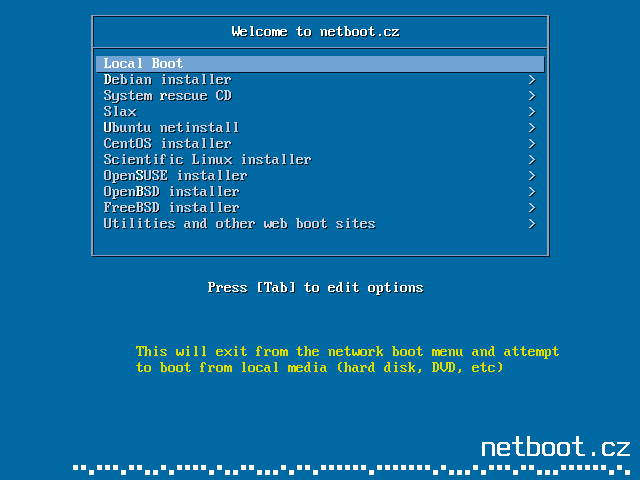The image size is (640, 480).
Task: Open the OpenSUSE installer entry
Action: 175,176
